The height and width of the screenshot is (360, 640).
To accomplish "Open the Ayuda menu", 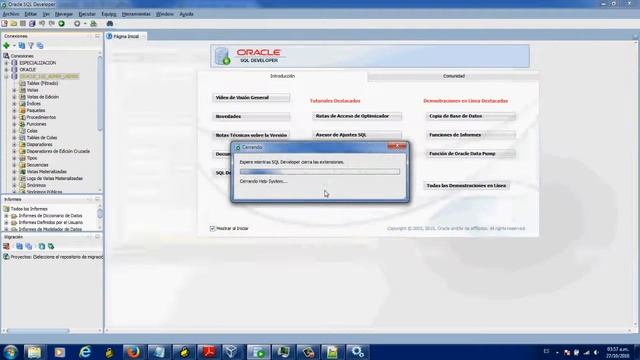I will [x=187, y=14].
